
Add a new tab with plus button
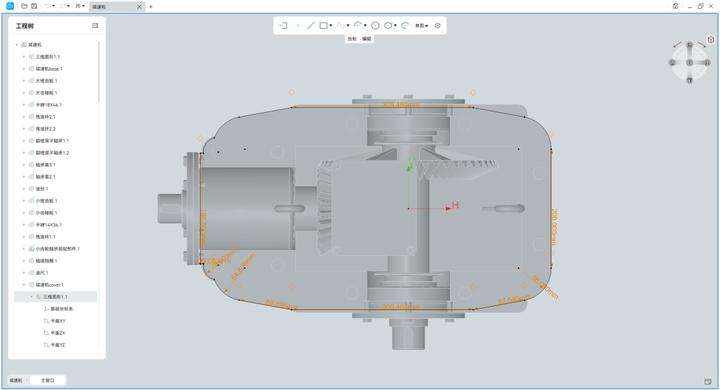151,6
